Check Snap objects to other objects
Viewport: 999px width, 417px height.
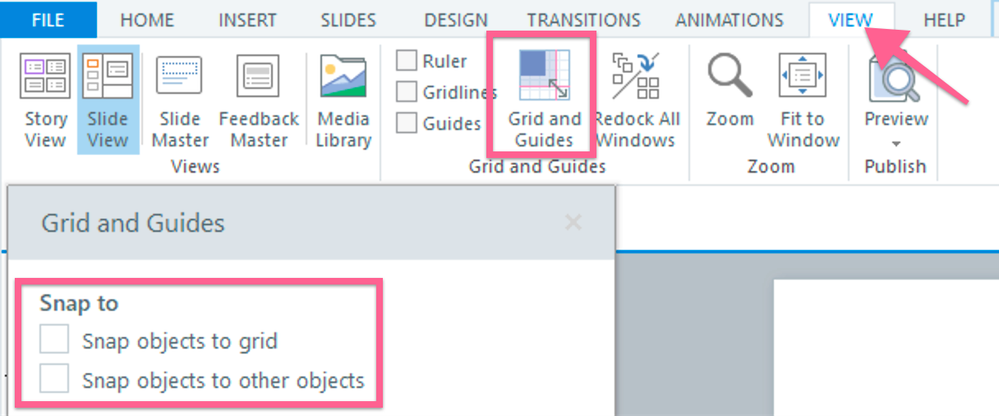point(54,380)
